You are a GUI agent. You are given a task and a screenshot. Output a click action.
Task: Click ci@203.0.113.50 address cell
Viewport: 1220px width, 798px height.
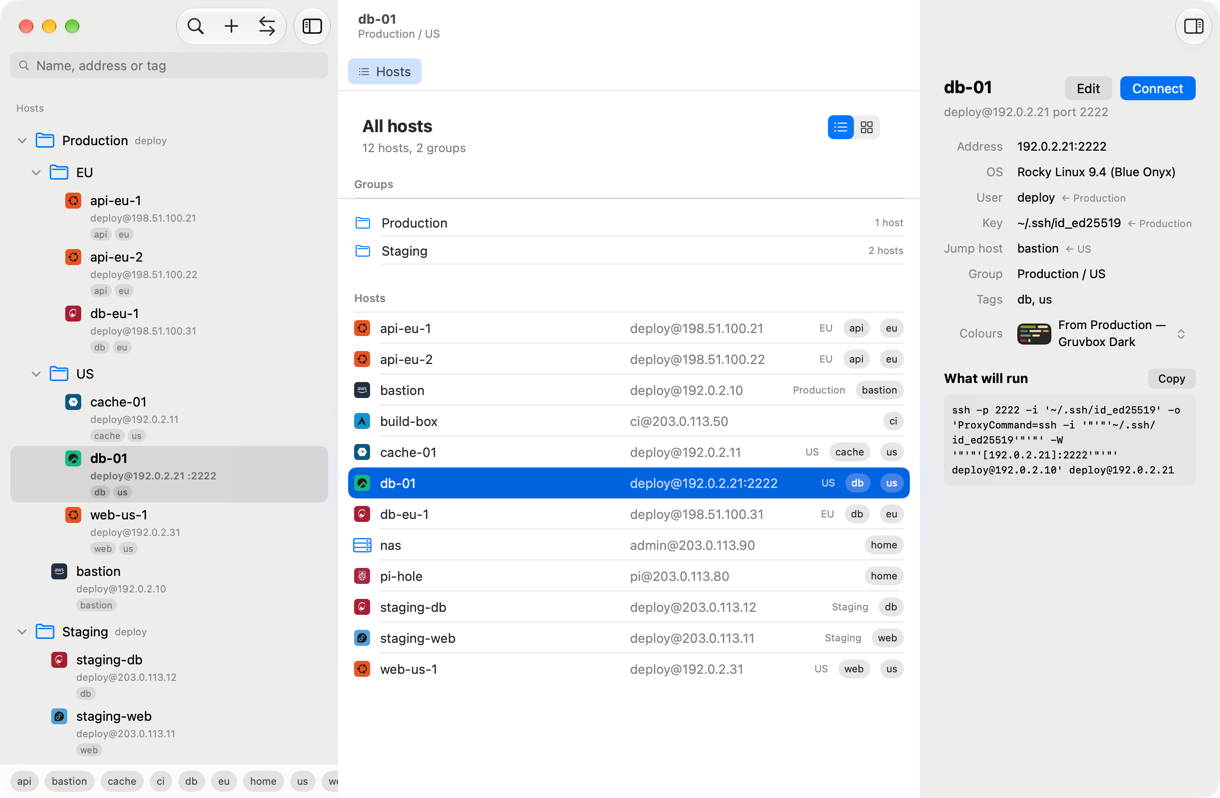(x=679, y=422)
